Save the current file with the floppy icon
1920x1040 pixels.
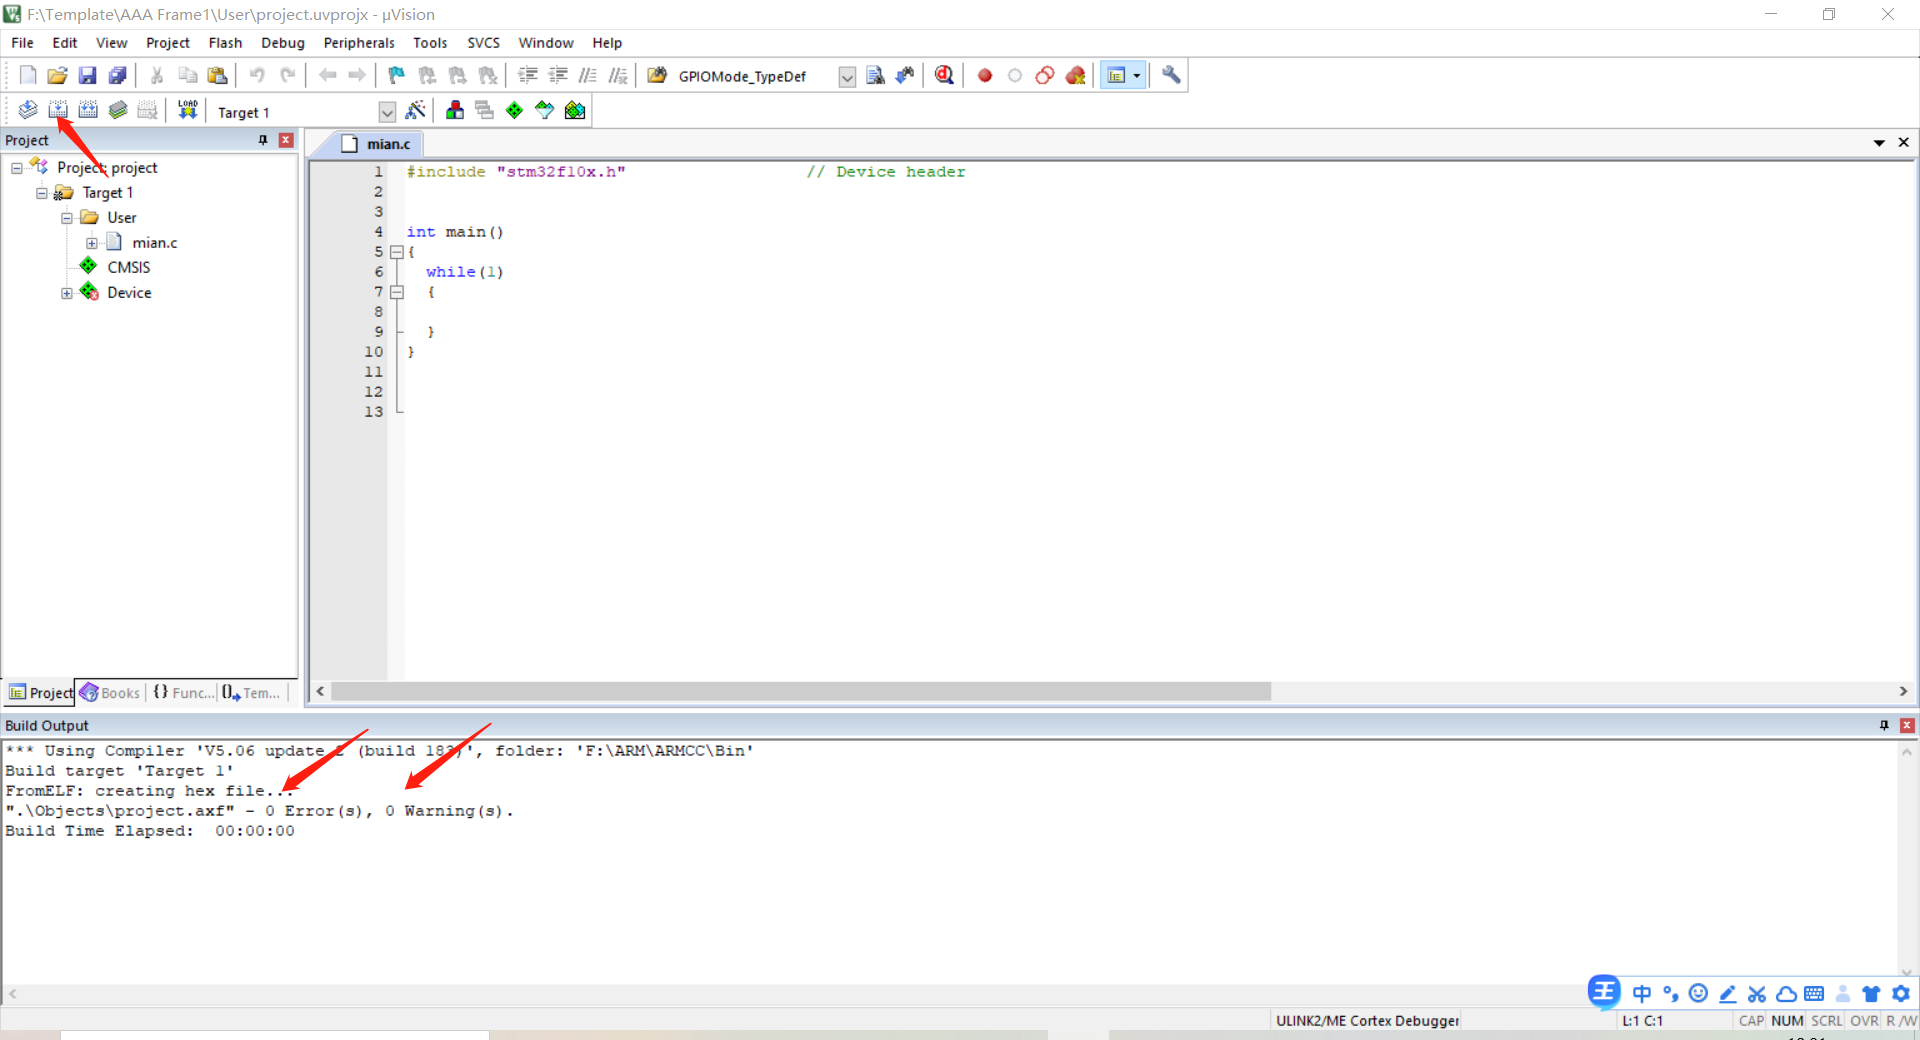(87, 75)
